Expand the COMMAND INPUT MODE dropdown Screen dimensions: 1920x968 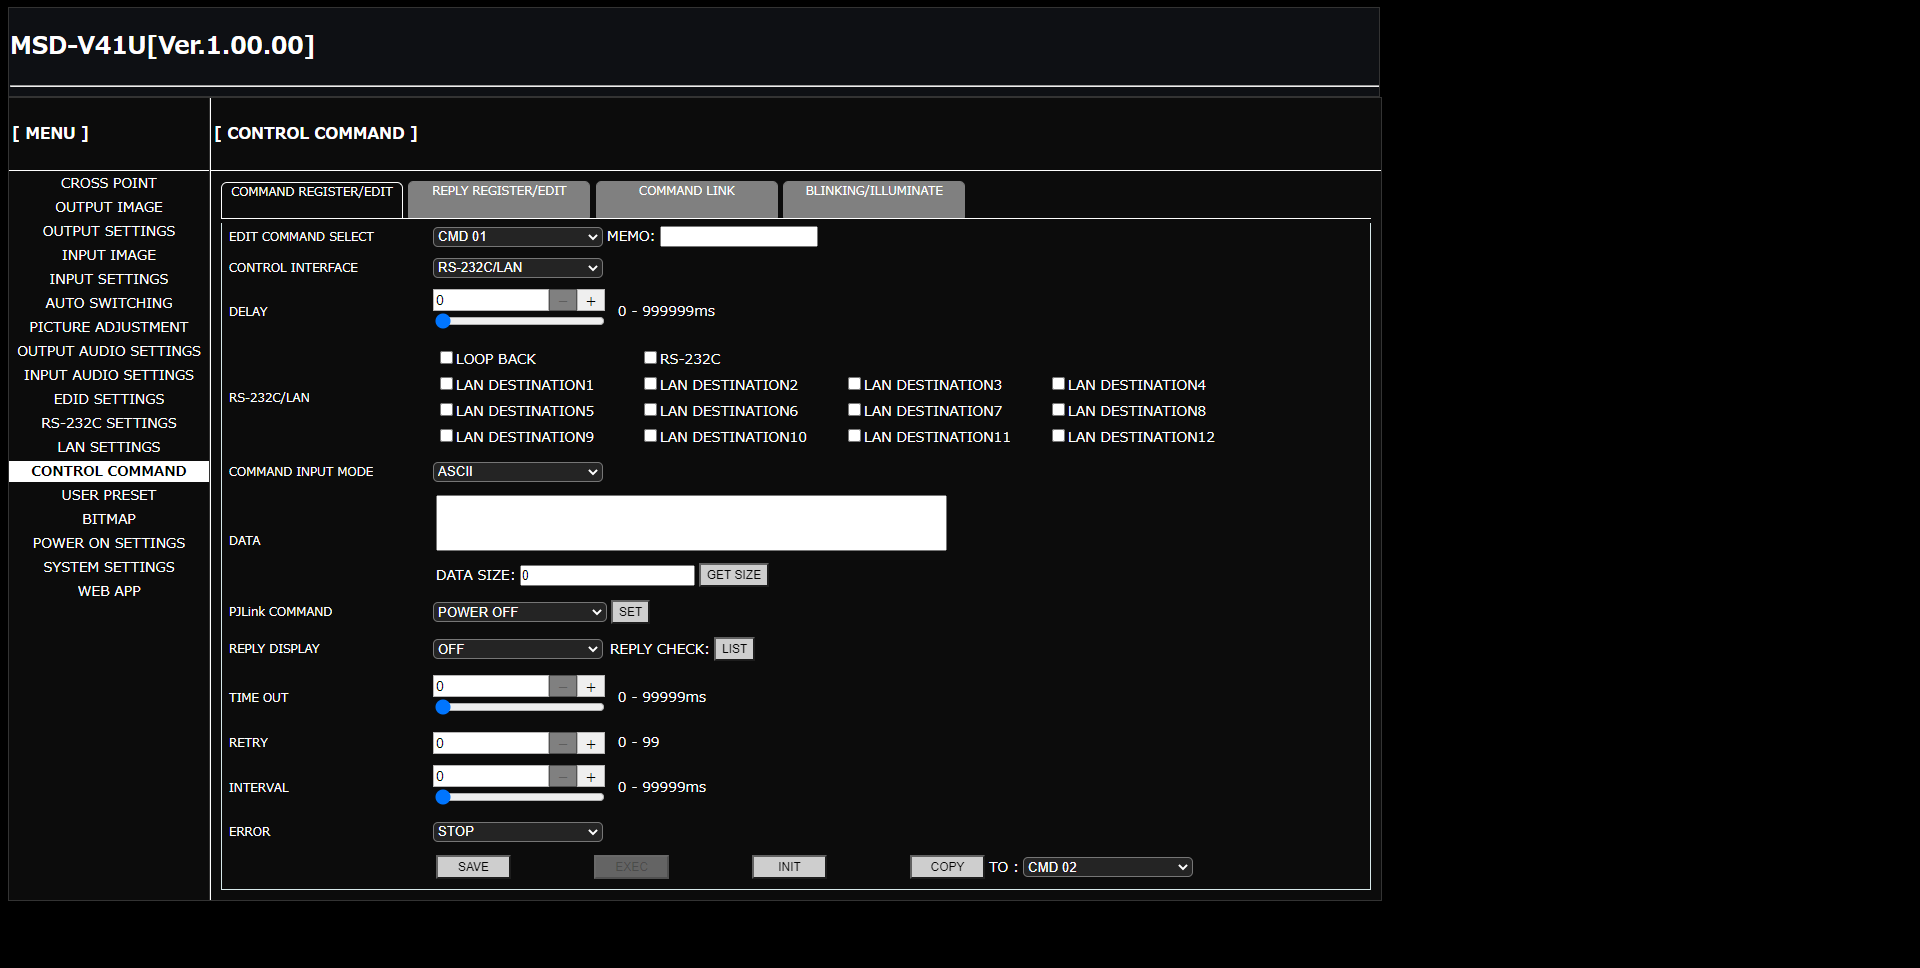(517, 472)
